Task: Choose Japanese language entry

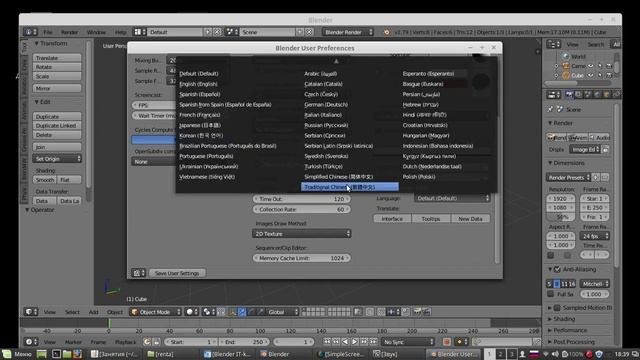Action: [x=200, y=125]
